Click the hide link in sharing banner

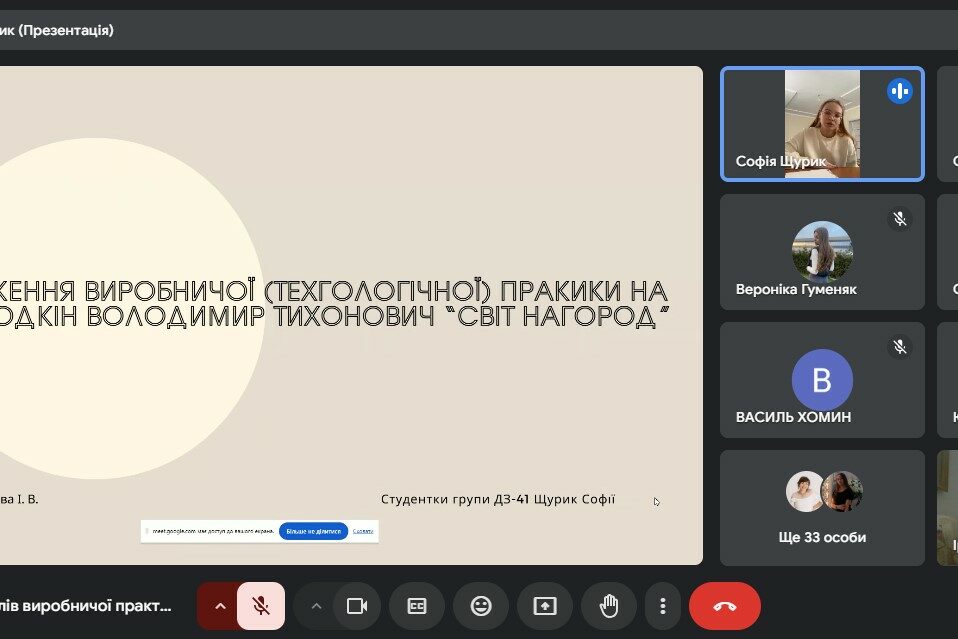tap(363, 531)
